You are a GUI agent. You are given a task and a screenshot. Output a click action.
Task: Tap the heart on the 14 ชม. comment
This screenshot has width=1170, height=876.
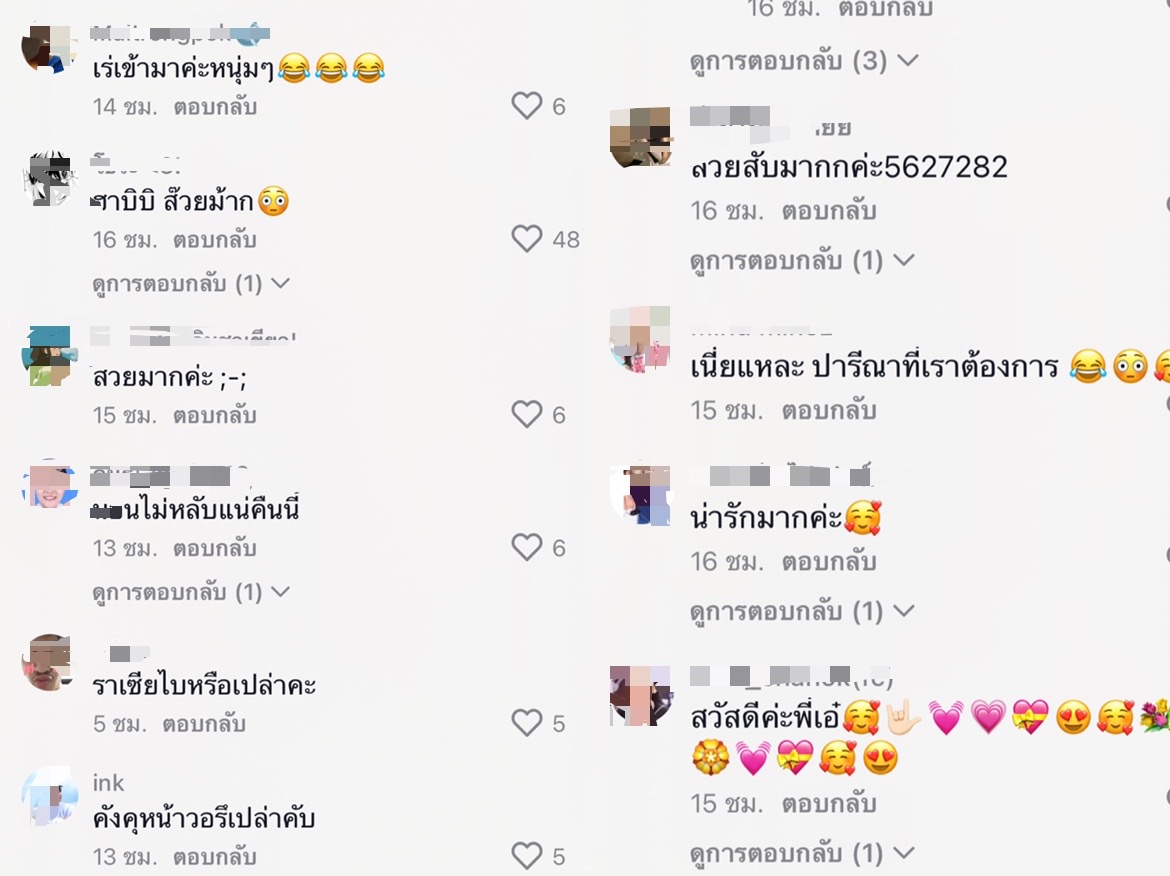tap(527, 106)
